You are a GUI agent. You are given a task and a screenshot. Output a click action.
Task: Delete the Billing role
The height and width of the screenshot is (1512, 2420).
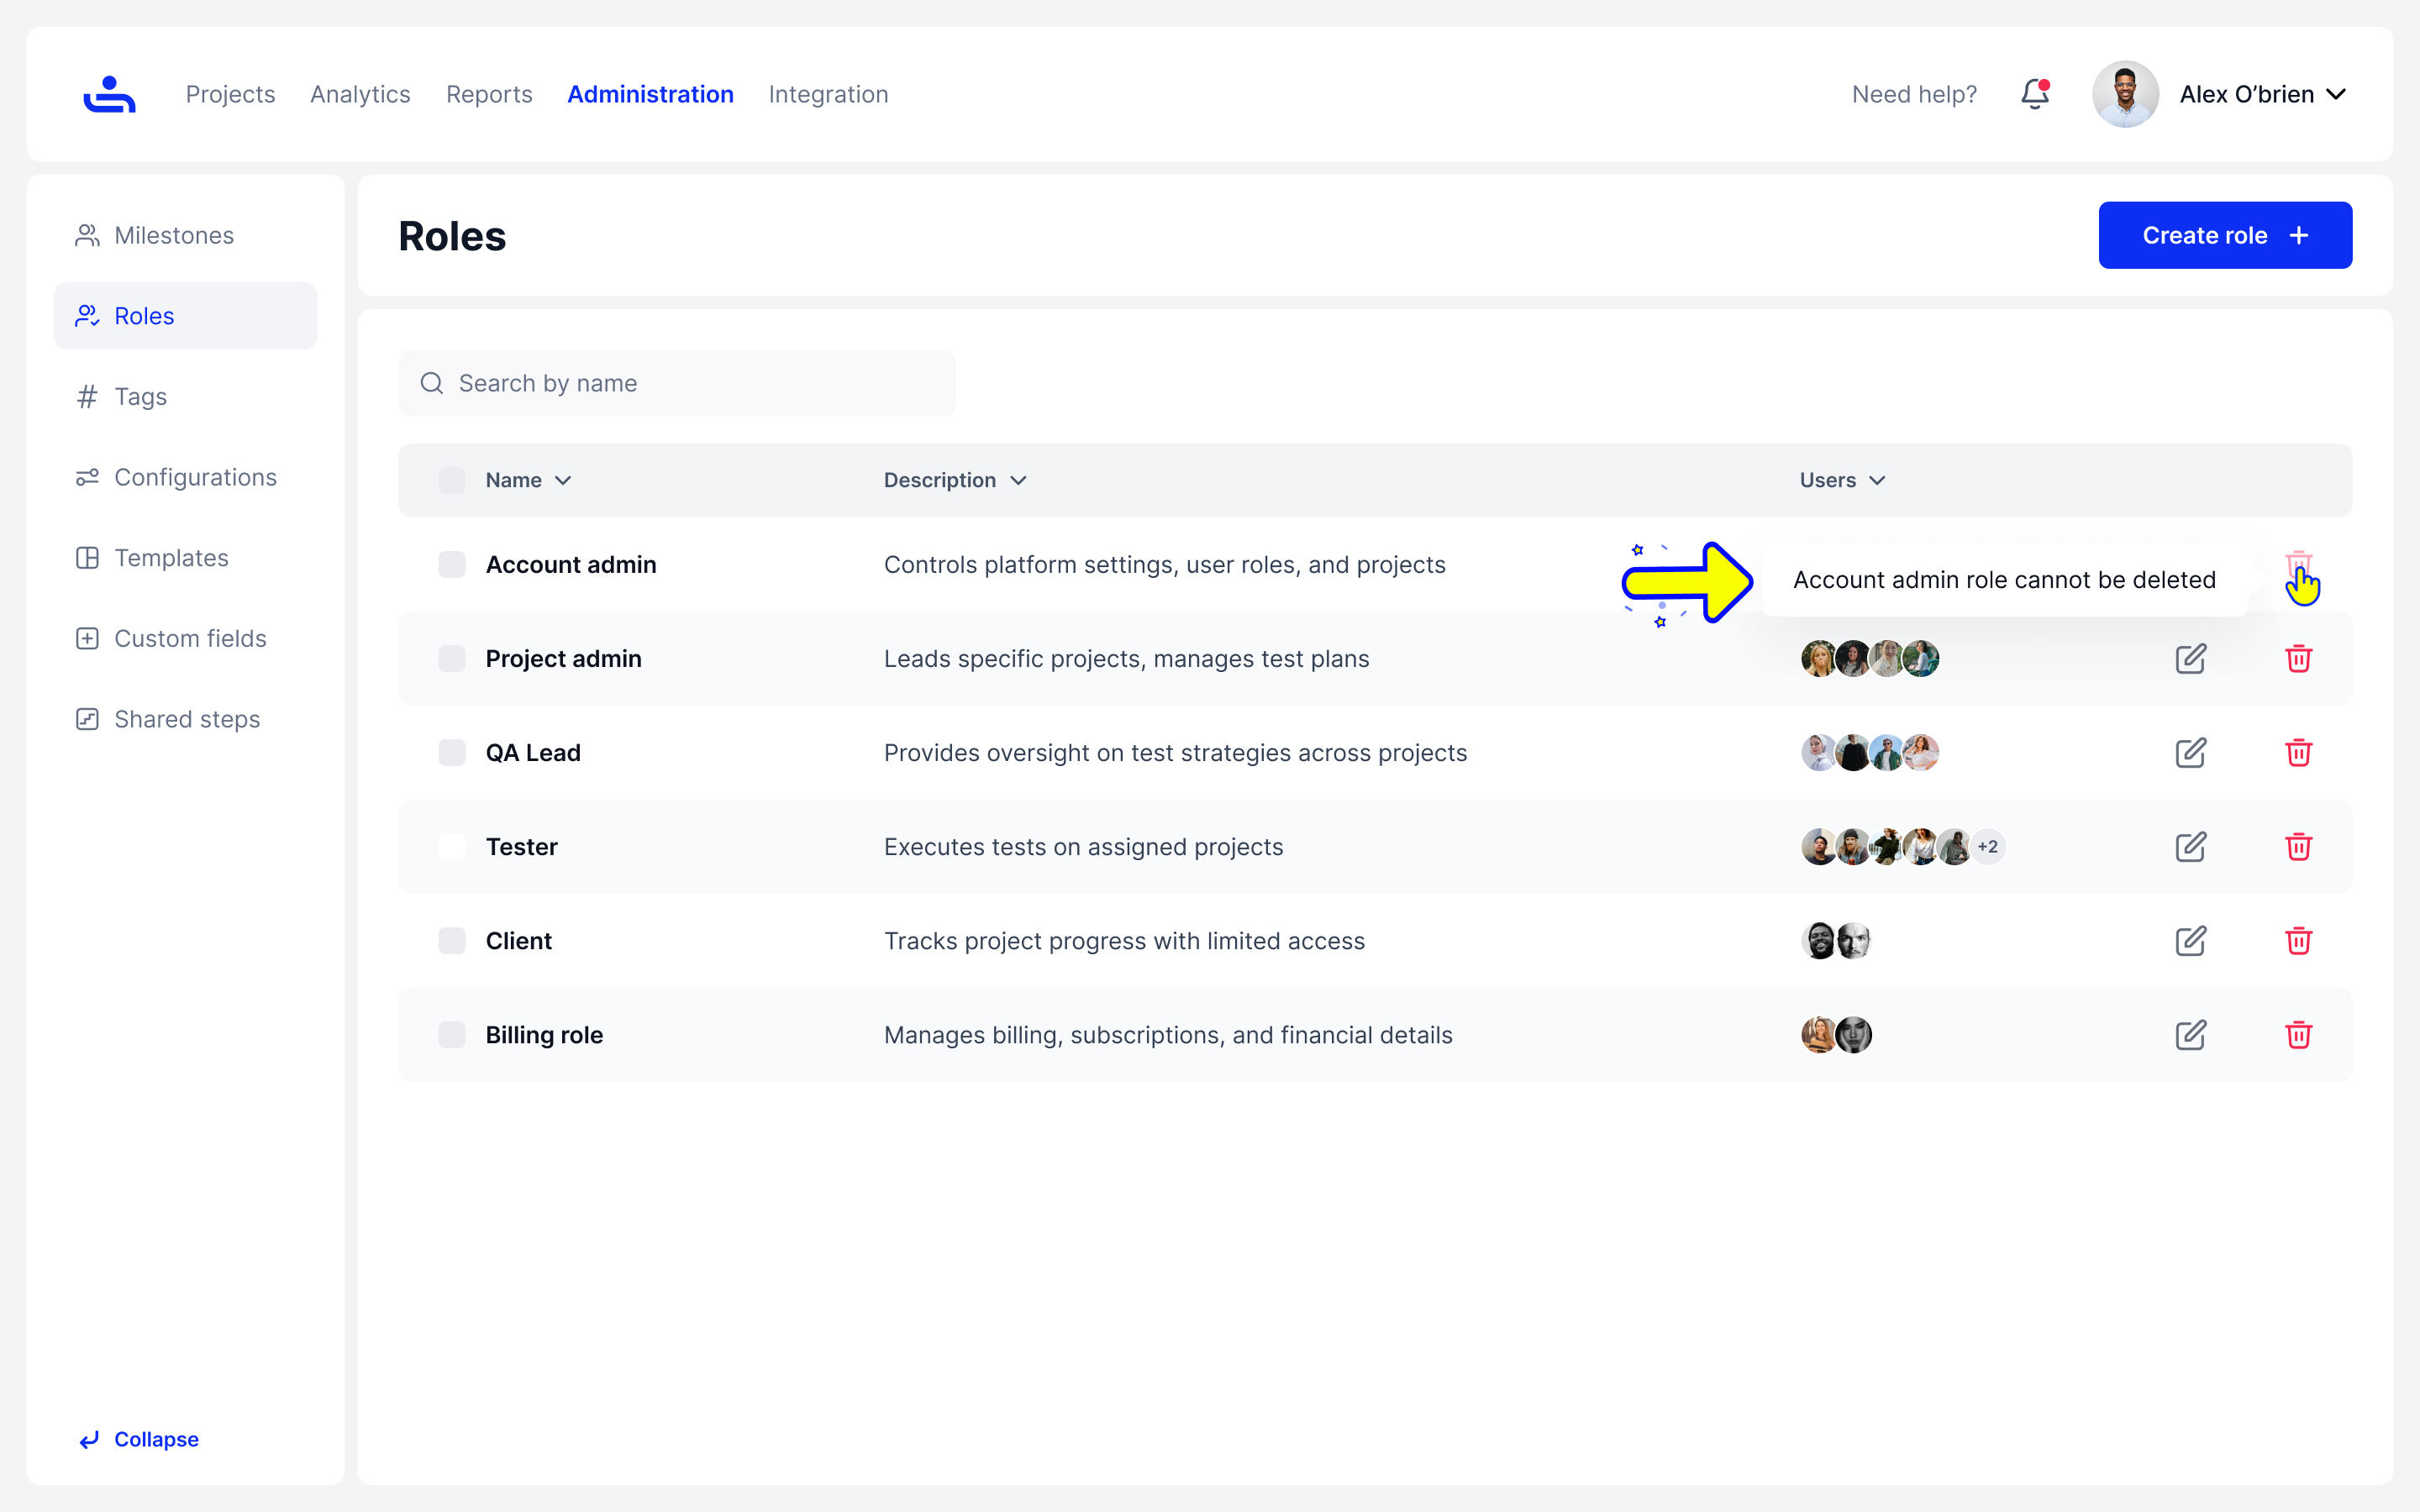click(x=2298, y=1035)
